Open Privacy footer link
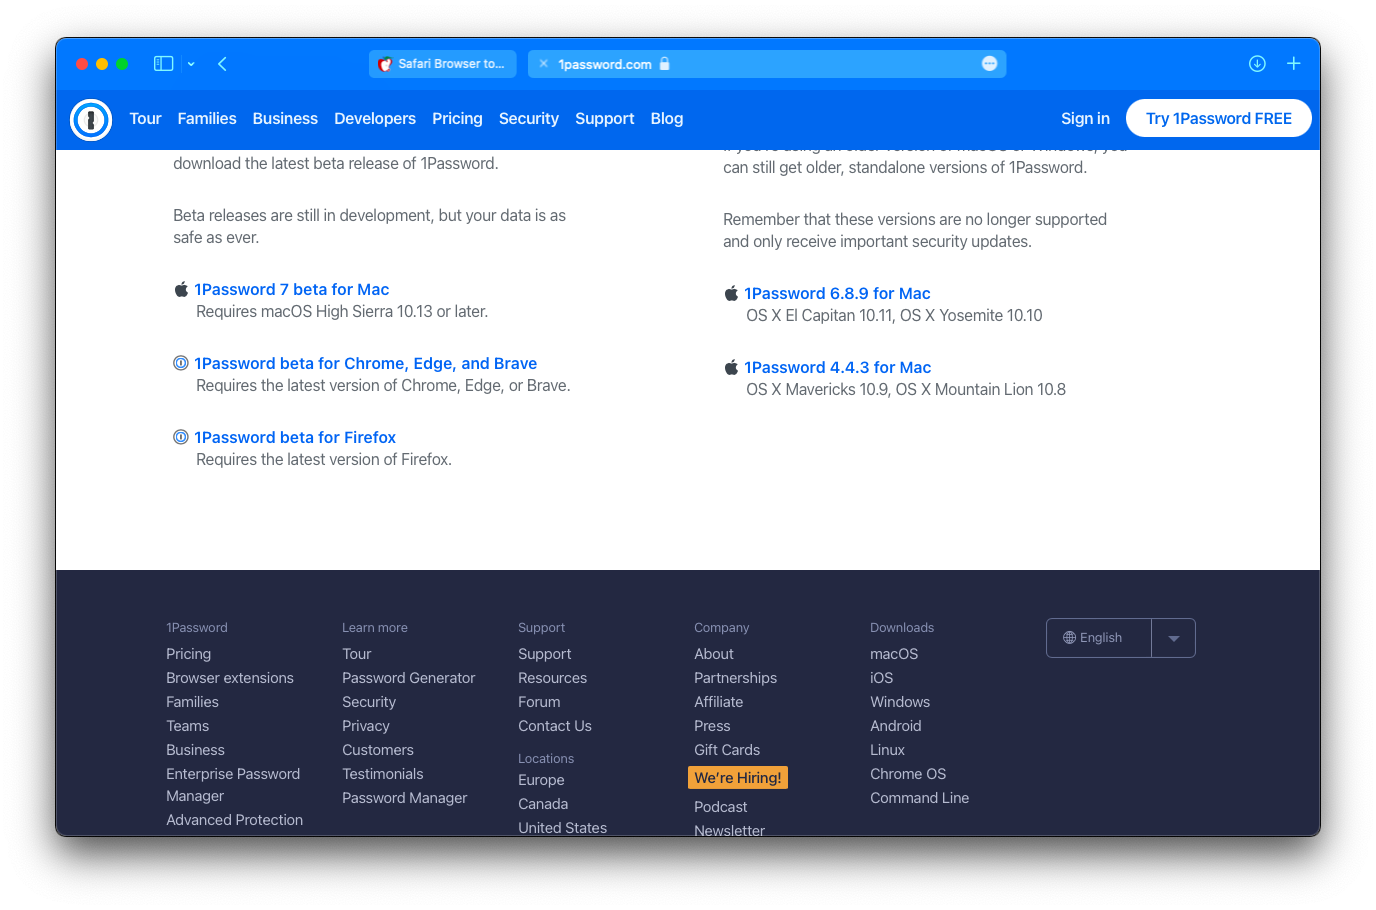The width and height of the screenshot is (1376, 910). click(x=366, y=726)
